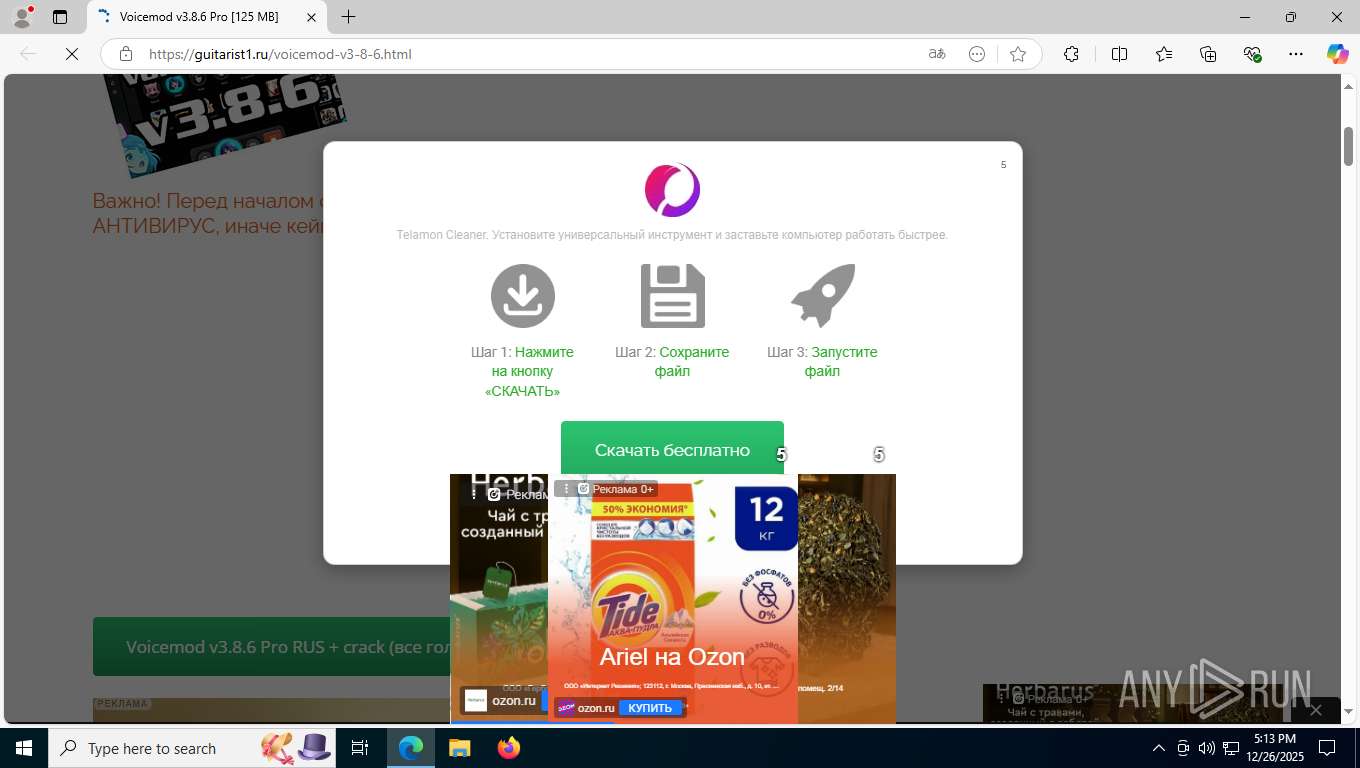The height and width of the screenshot is (768, 1360).
Task: Close the bottom-right Herbarus ad
Action: coord(1316,710)
